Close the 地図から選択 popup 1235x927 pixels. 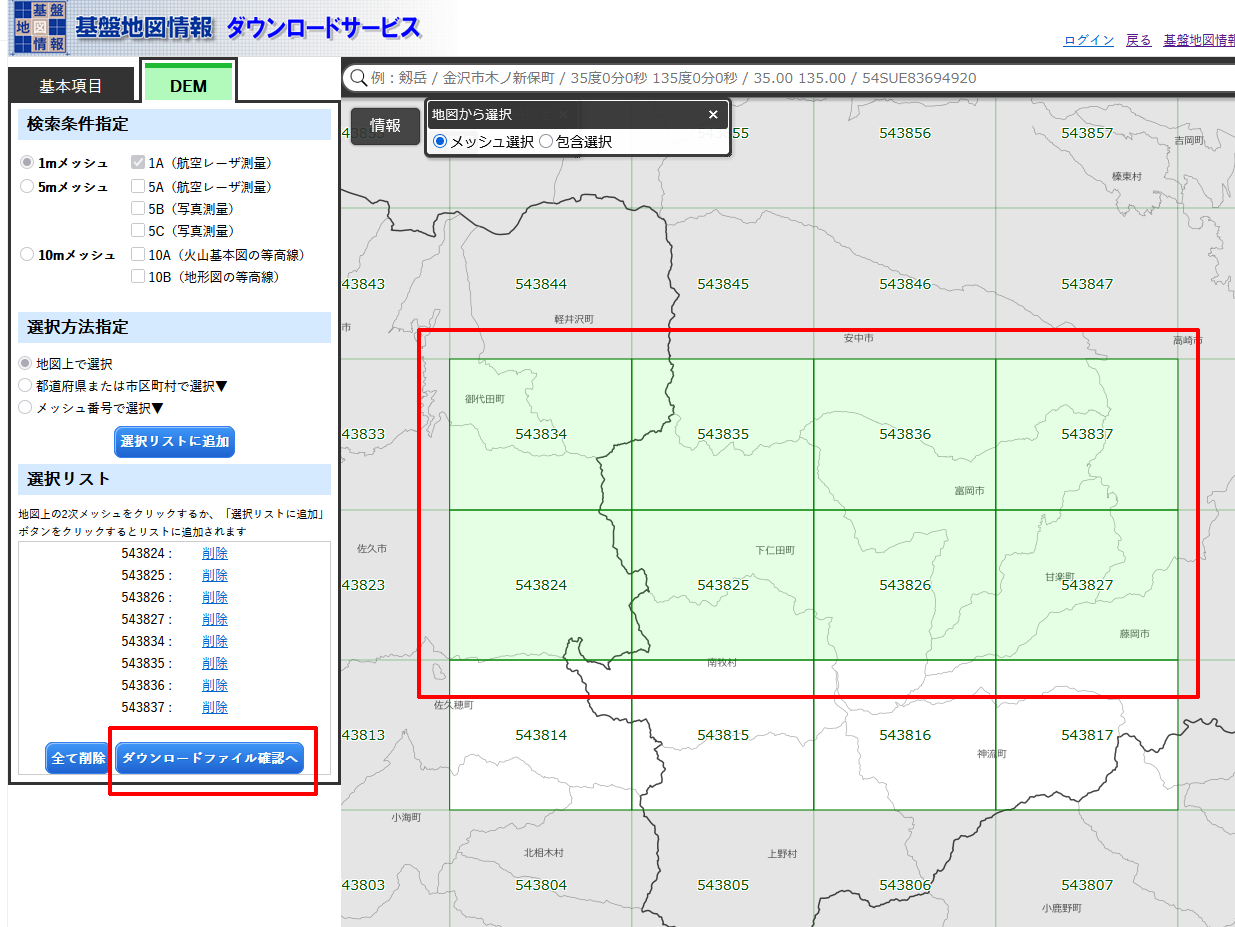[713, 115]
